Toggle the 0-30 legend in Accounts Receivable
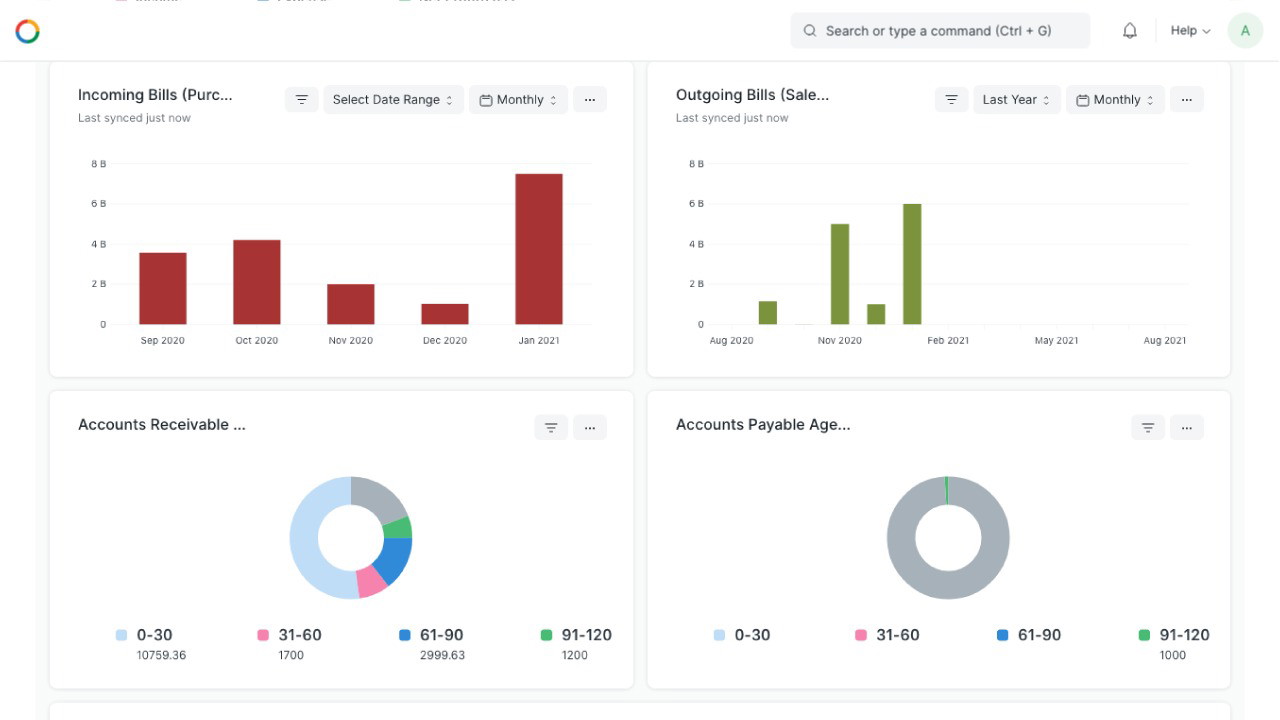 [x=151, y=635]
